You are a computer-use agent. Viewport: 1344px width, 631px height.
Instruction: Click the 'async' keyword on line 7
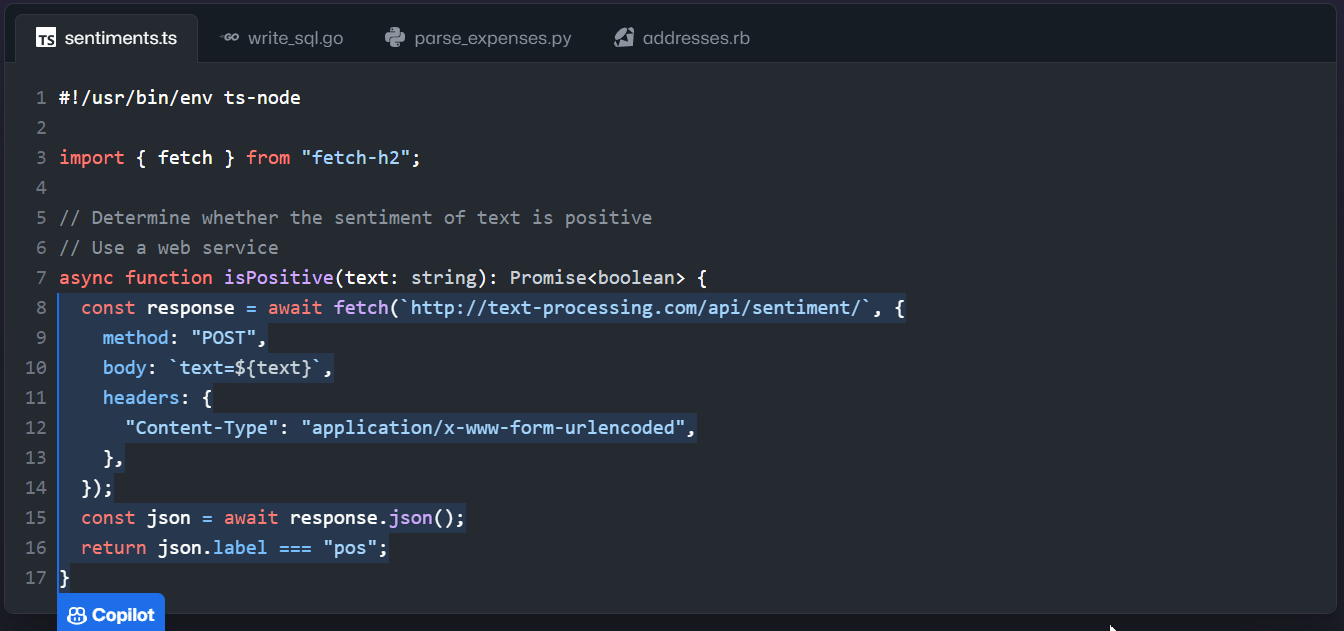coord(86,278)
